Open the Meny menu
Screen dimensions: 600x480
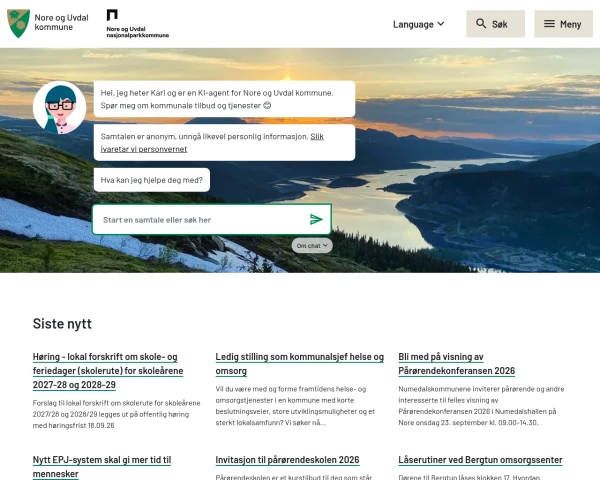[563, 24]
